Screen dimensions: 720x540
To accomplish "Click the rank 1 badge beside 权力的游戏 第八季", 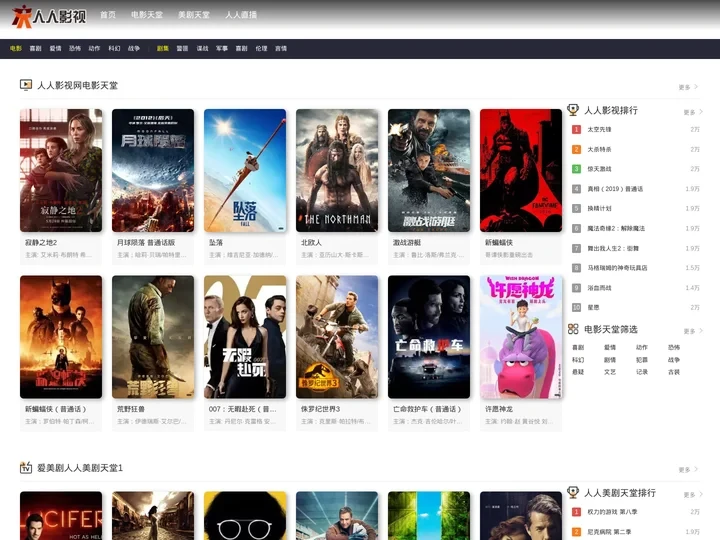I will click(576, 512).
